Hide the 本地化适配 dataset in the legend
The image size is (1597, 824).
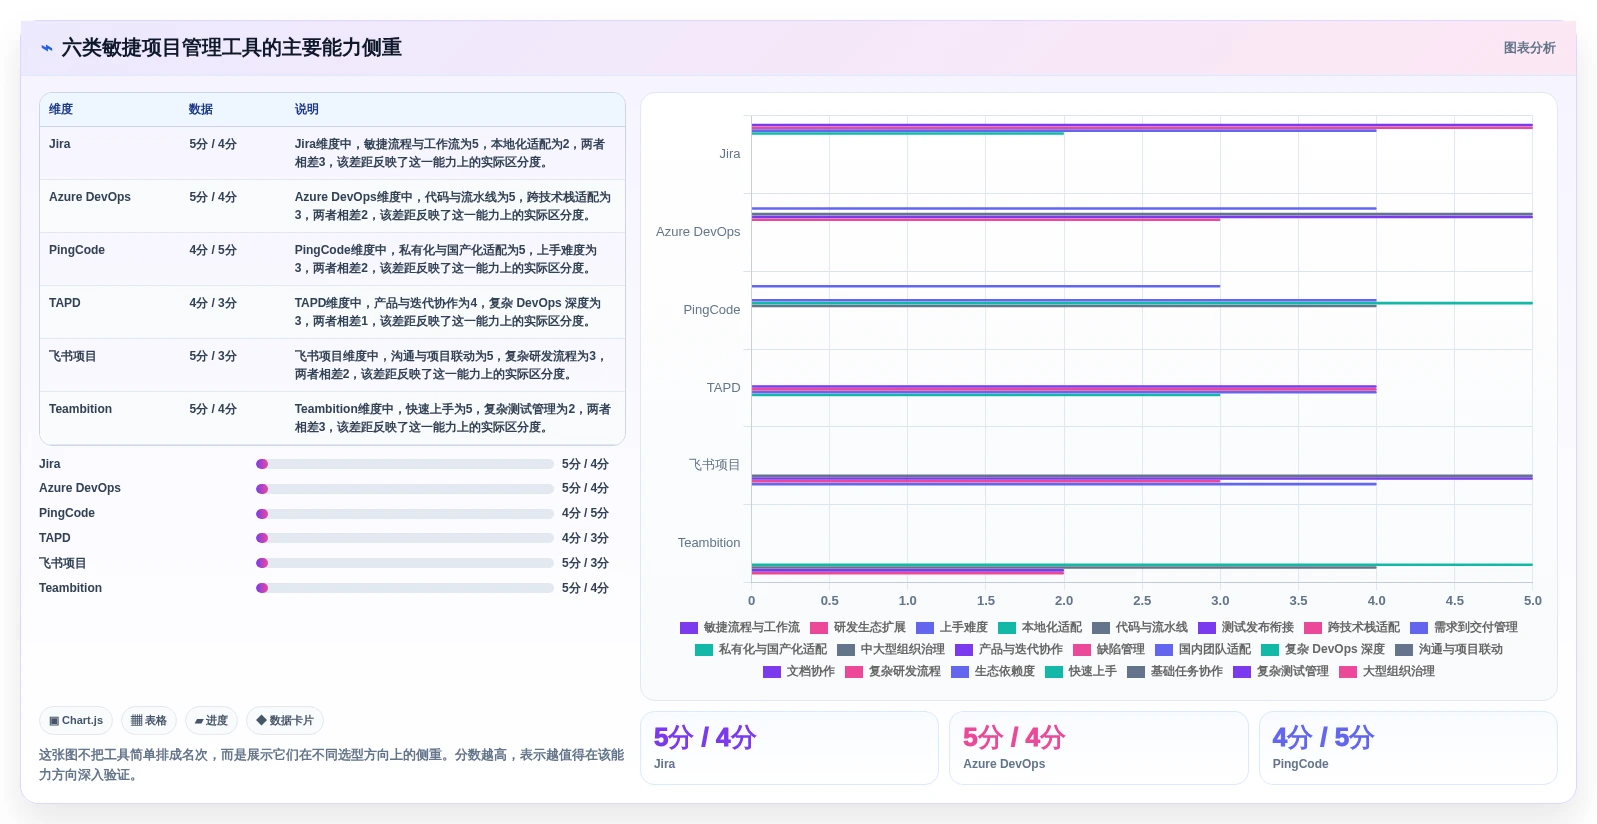1040,627
